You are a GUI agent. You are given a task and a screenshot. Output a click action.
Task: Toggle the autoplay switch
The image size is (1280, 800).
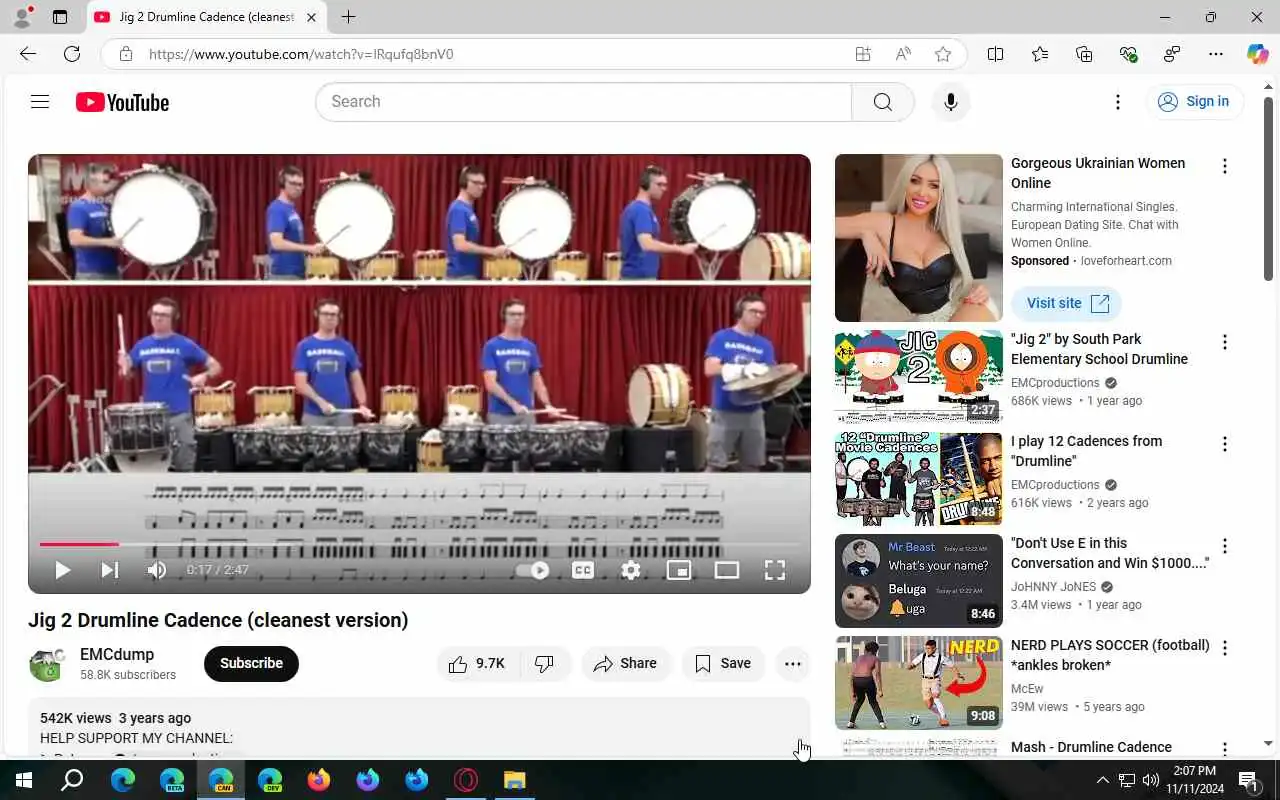(x=532, y=570)
